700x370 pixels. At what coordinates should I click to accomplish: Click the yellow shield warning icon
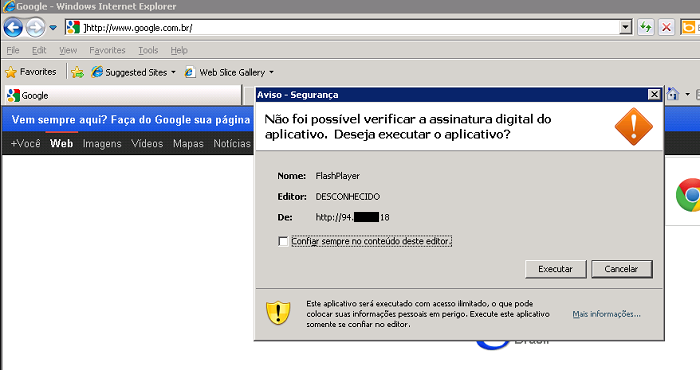pos(278,312)
